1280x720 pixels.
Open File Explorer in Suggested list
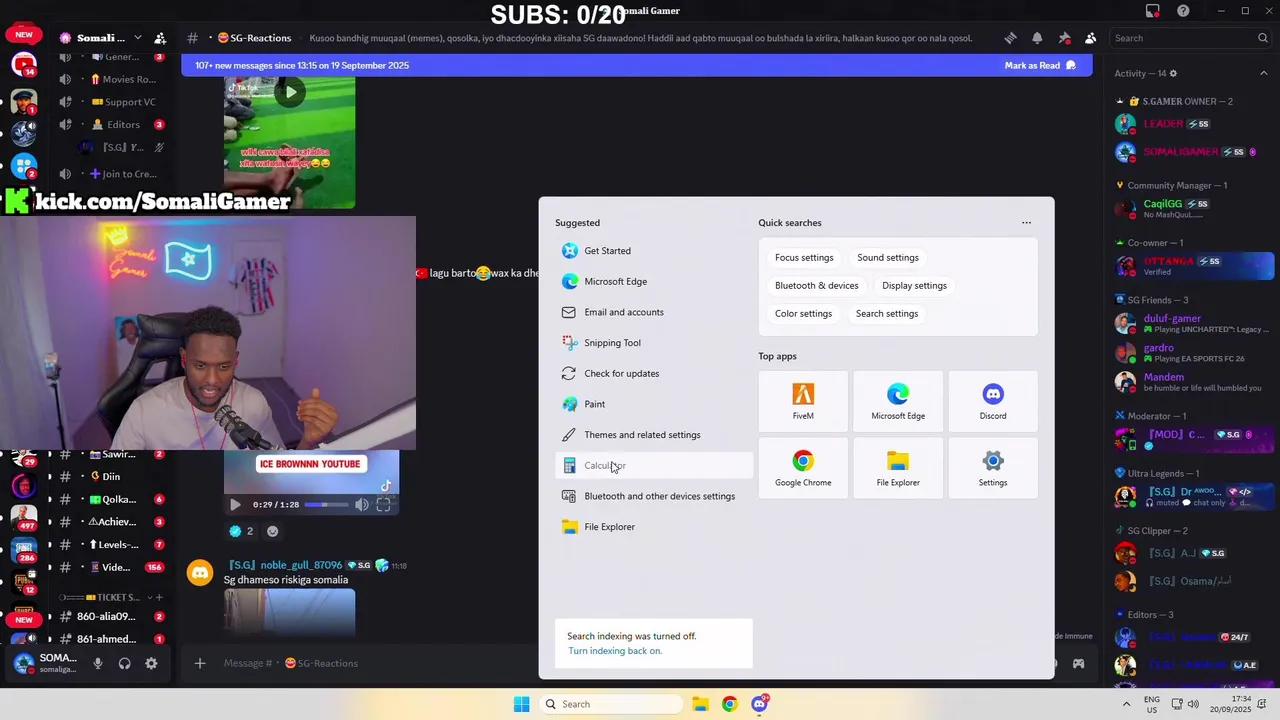tap(654, 527)
